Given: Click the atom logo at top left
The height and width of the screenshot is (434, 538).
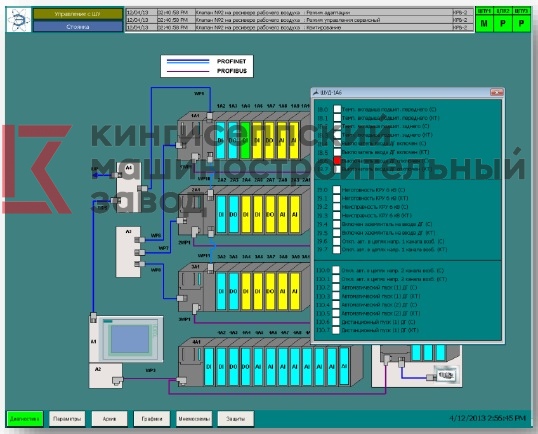Looking at the screenshot, I should click(x=19, y=20).
